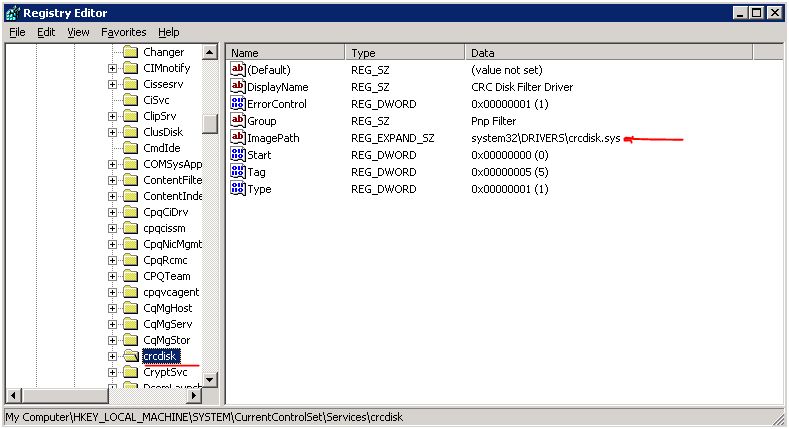
Task: Click the ContentIndex folder icon
Action: (130, 196)
